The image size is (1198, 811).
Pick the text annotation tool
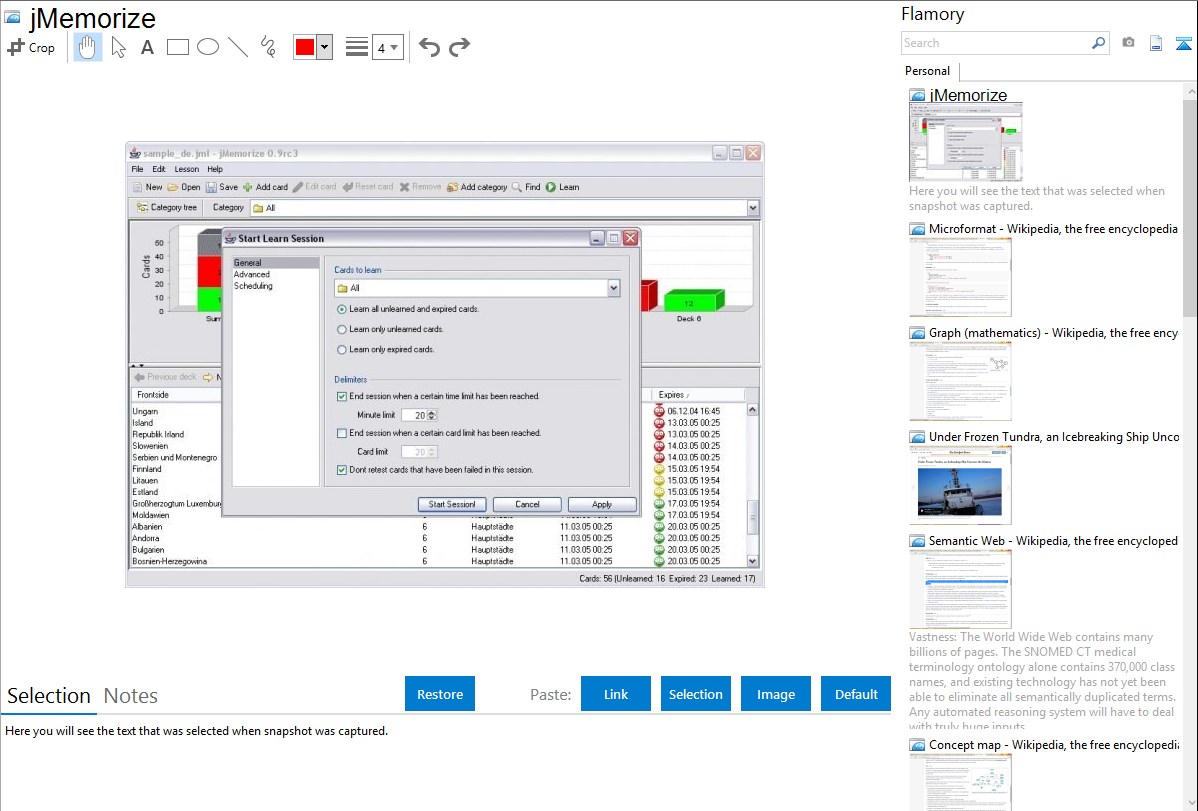pos(147,47)
